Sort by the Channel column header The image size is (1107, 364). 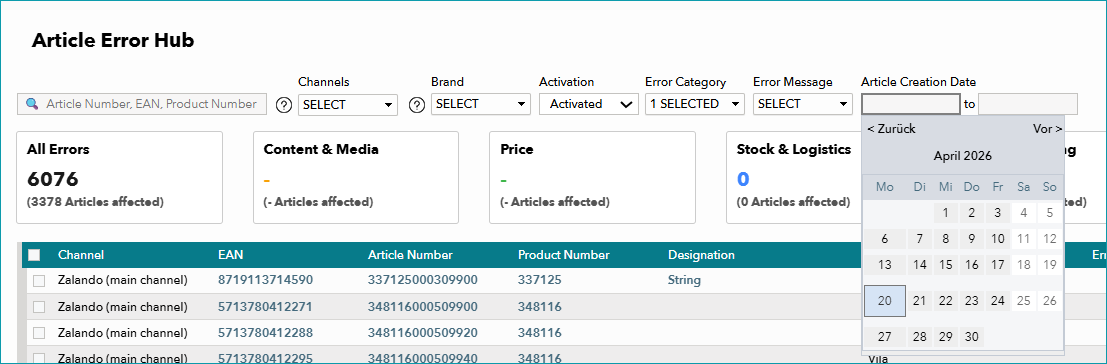coord(80,255)
